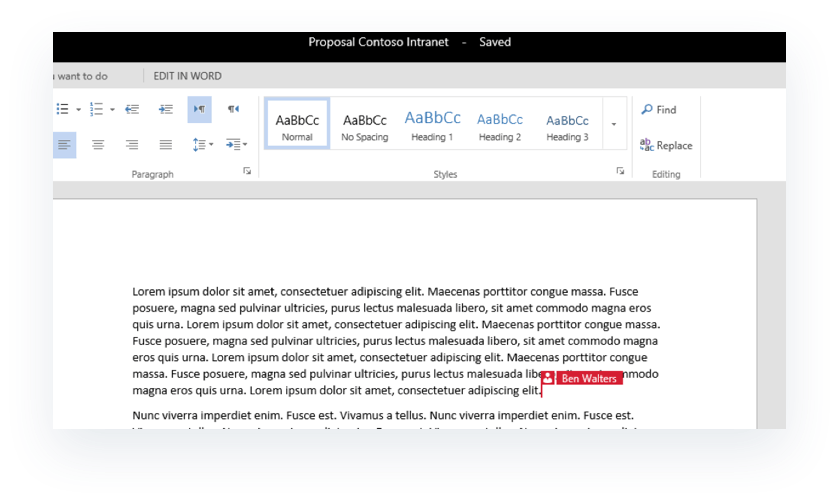Toggle right-to-left text direction

click(x=233, y=109)
